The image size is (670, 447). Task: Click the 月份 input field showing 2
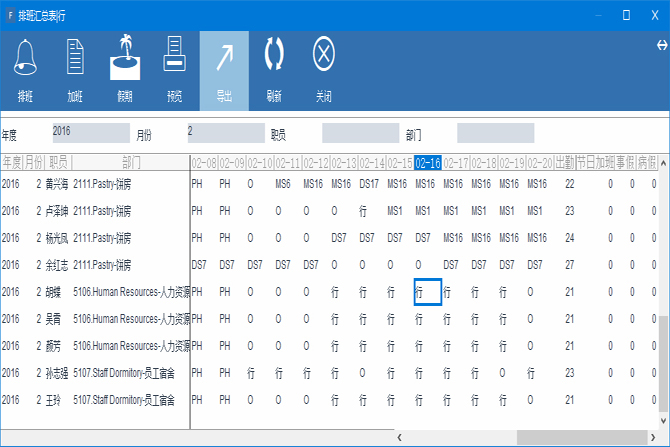225,133
